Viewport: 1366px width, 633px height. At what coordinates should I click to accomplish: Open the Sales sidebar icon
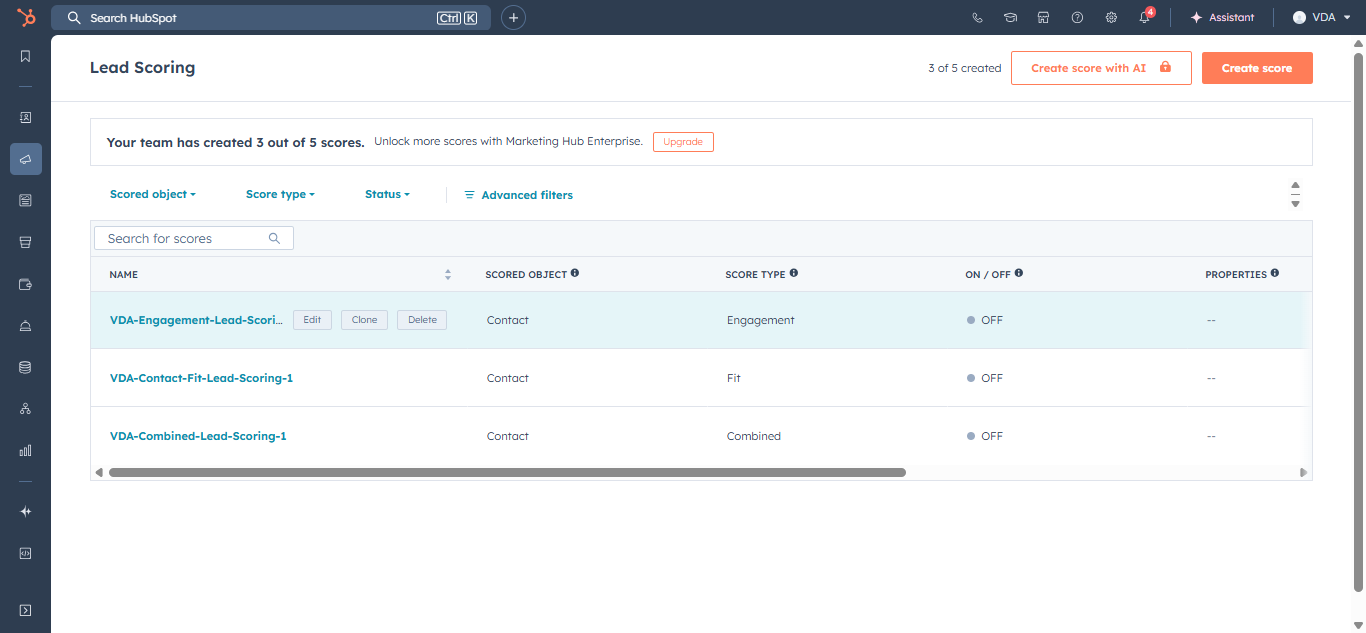[26, 242]
